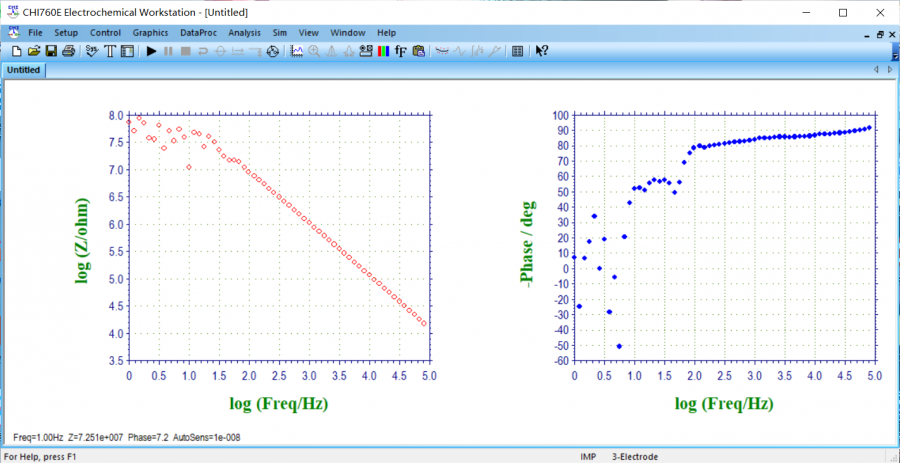Create a new file with toolbar icon

16,51
